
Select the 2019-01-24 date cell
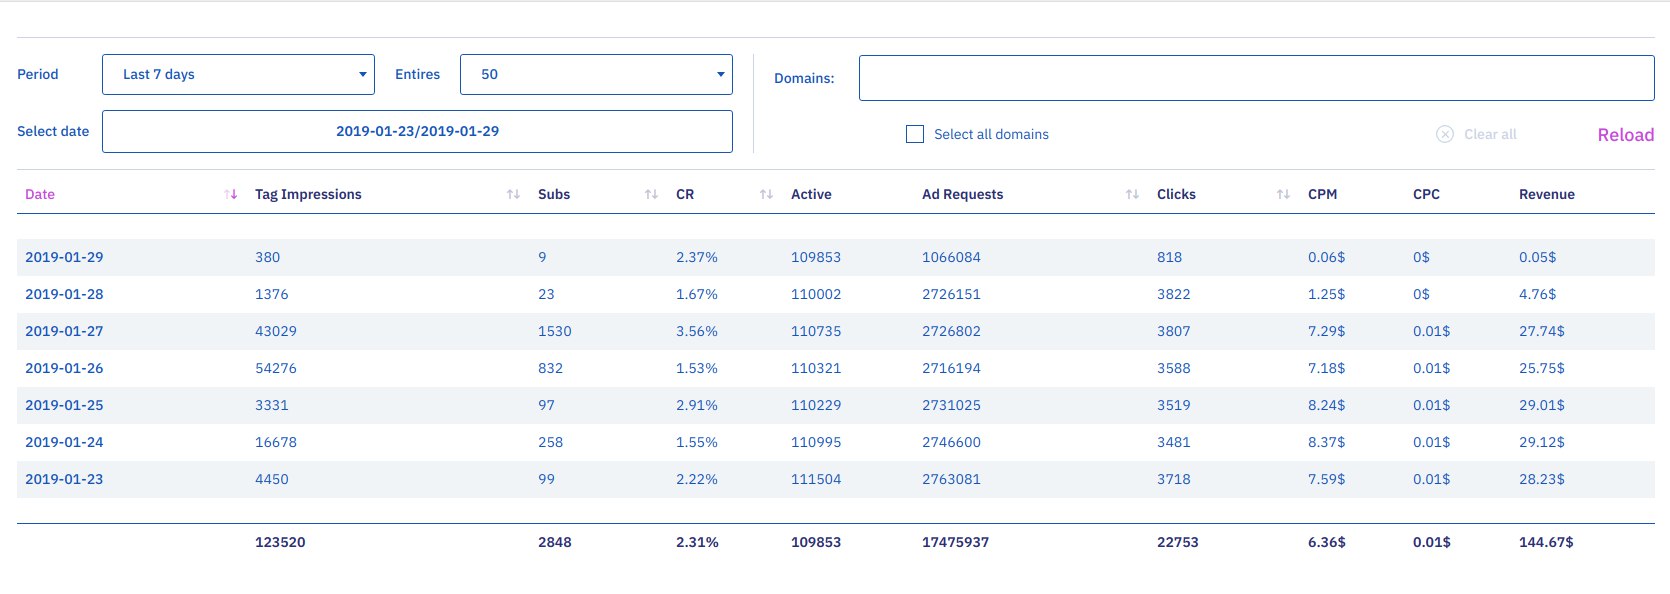(64, 442)
